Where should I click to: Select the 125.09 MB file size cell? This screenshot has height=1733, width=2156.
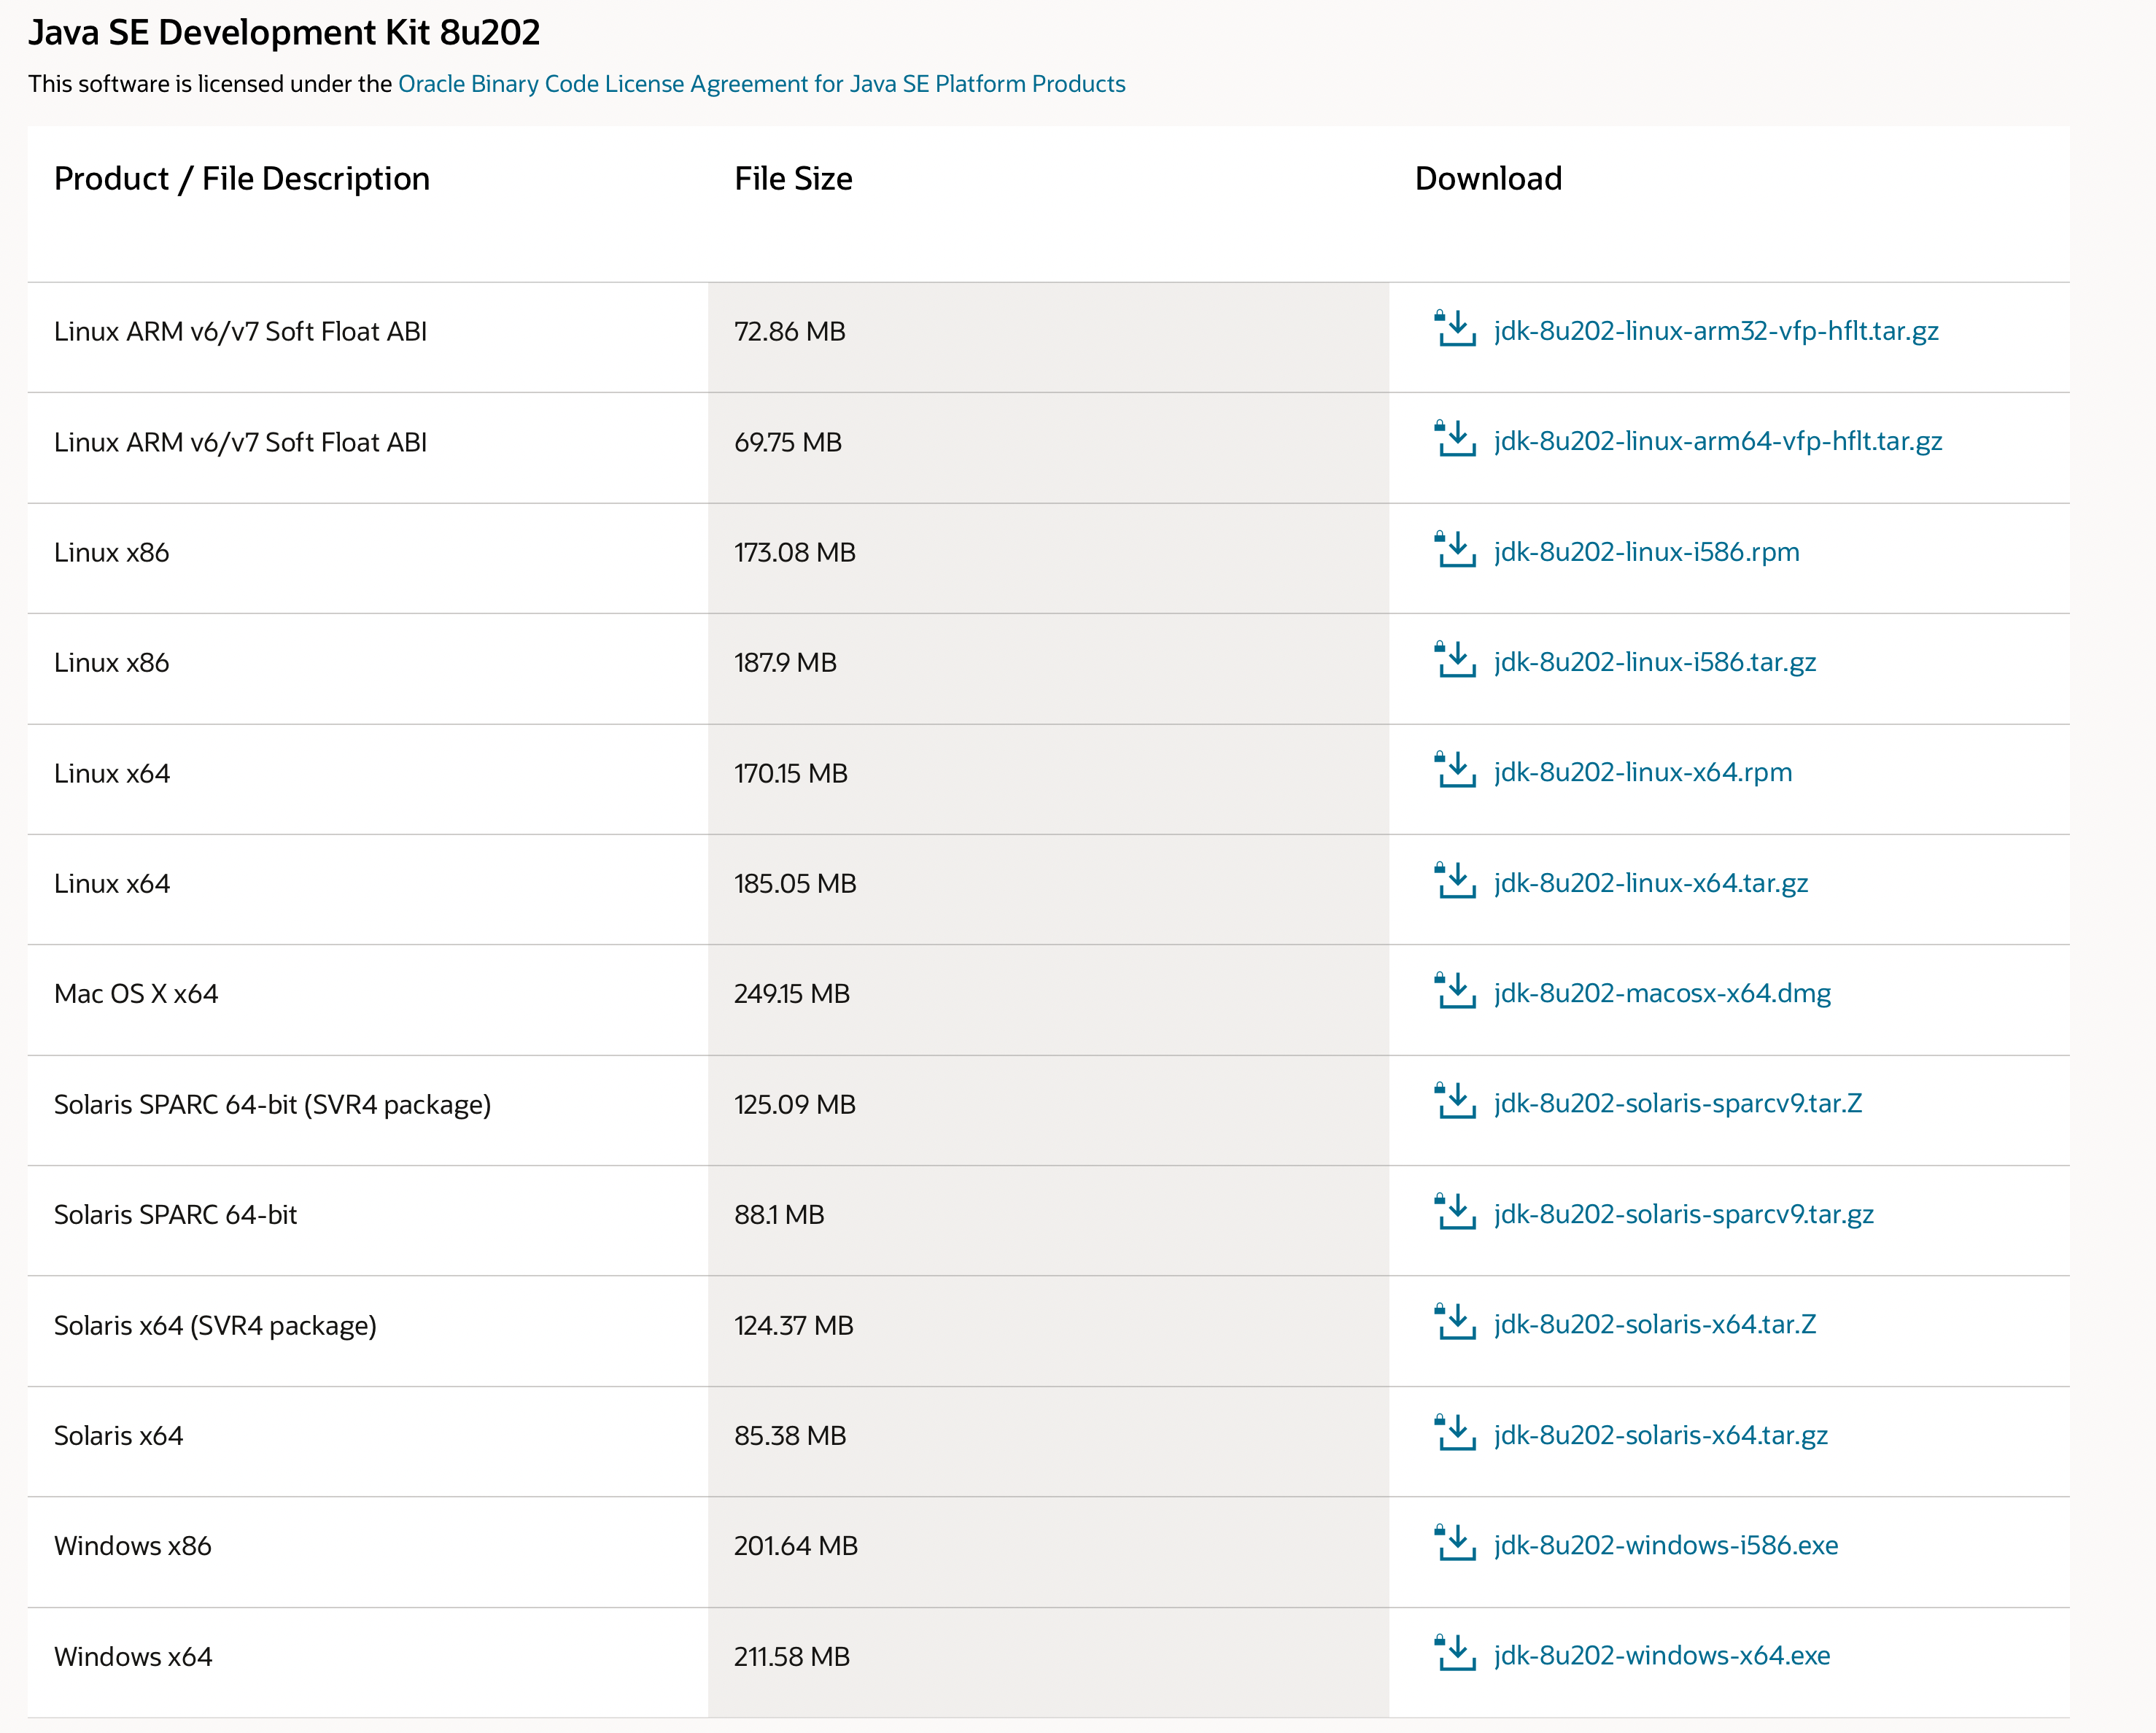tap(1048, 1110)
